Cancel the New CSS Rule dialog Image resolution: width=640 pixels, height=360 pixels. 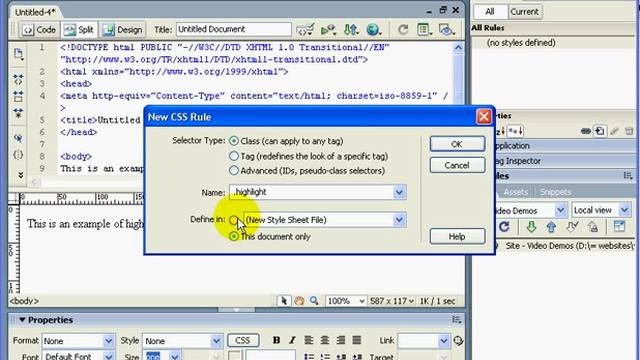(x=457, y=165)
